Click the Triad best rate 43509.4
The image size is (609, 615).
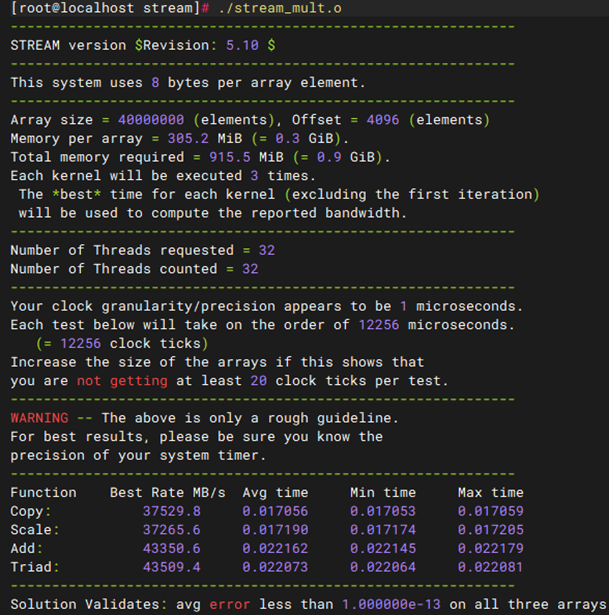tap(172, 567)
